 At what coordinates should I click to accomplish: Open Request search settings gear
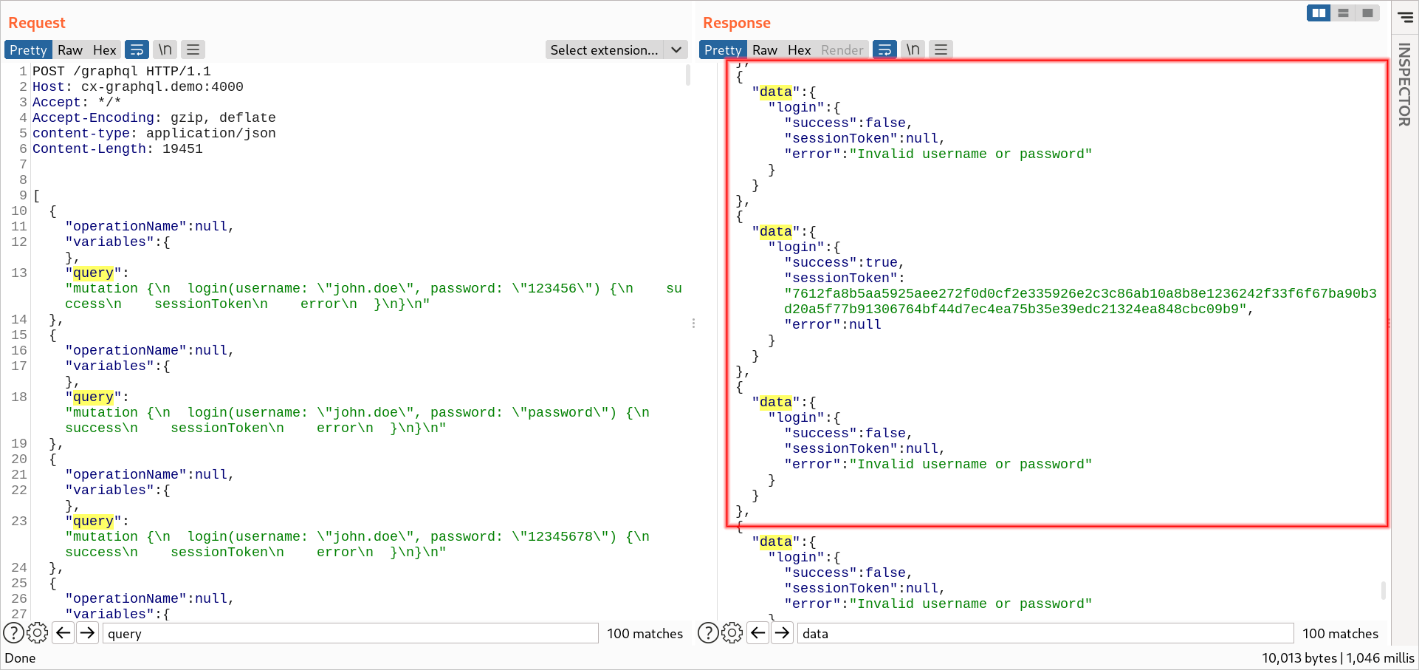pyautogui.click(x=37, y=633)
